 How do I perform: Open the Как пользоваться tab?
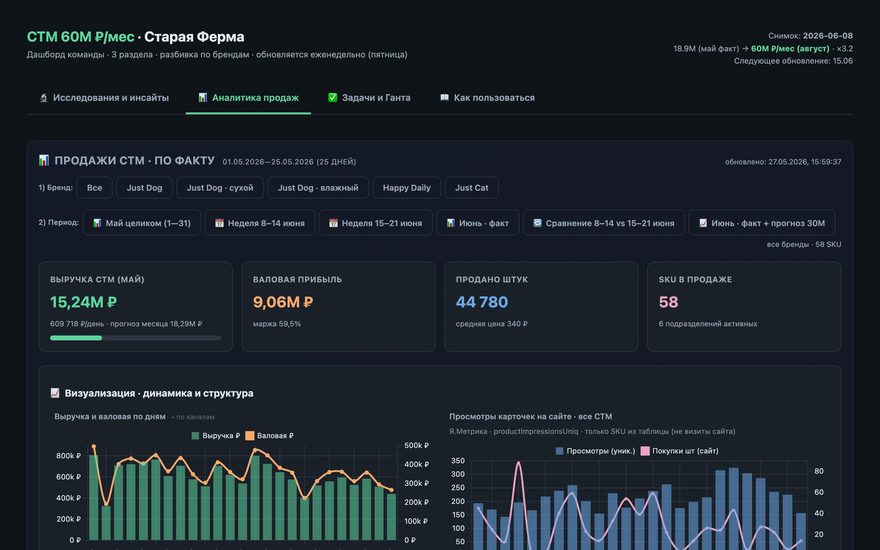pyautogui.click(x=487, y=98)
